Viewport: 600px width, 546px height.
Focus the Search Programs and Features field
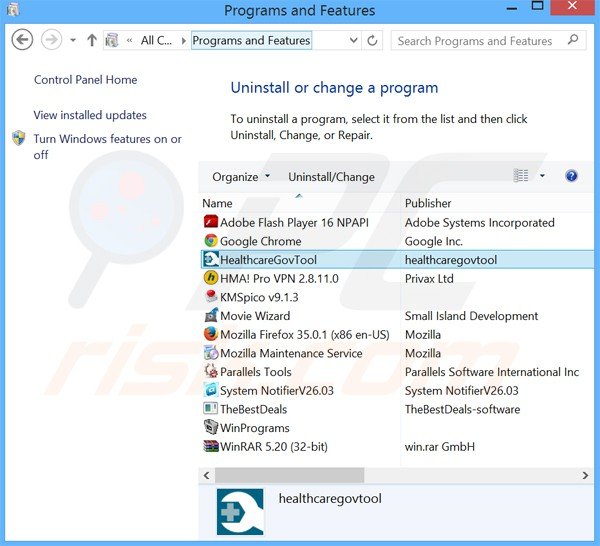(488, 41)
